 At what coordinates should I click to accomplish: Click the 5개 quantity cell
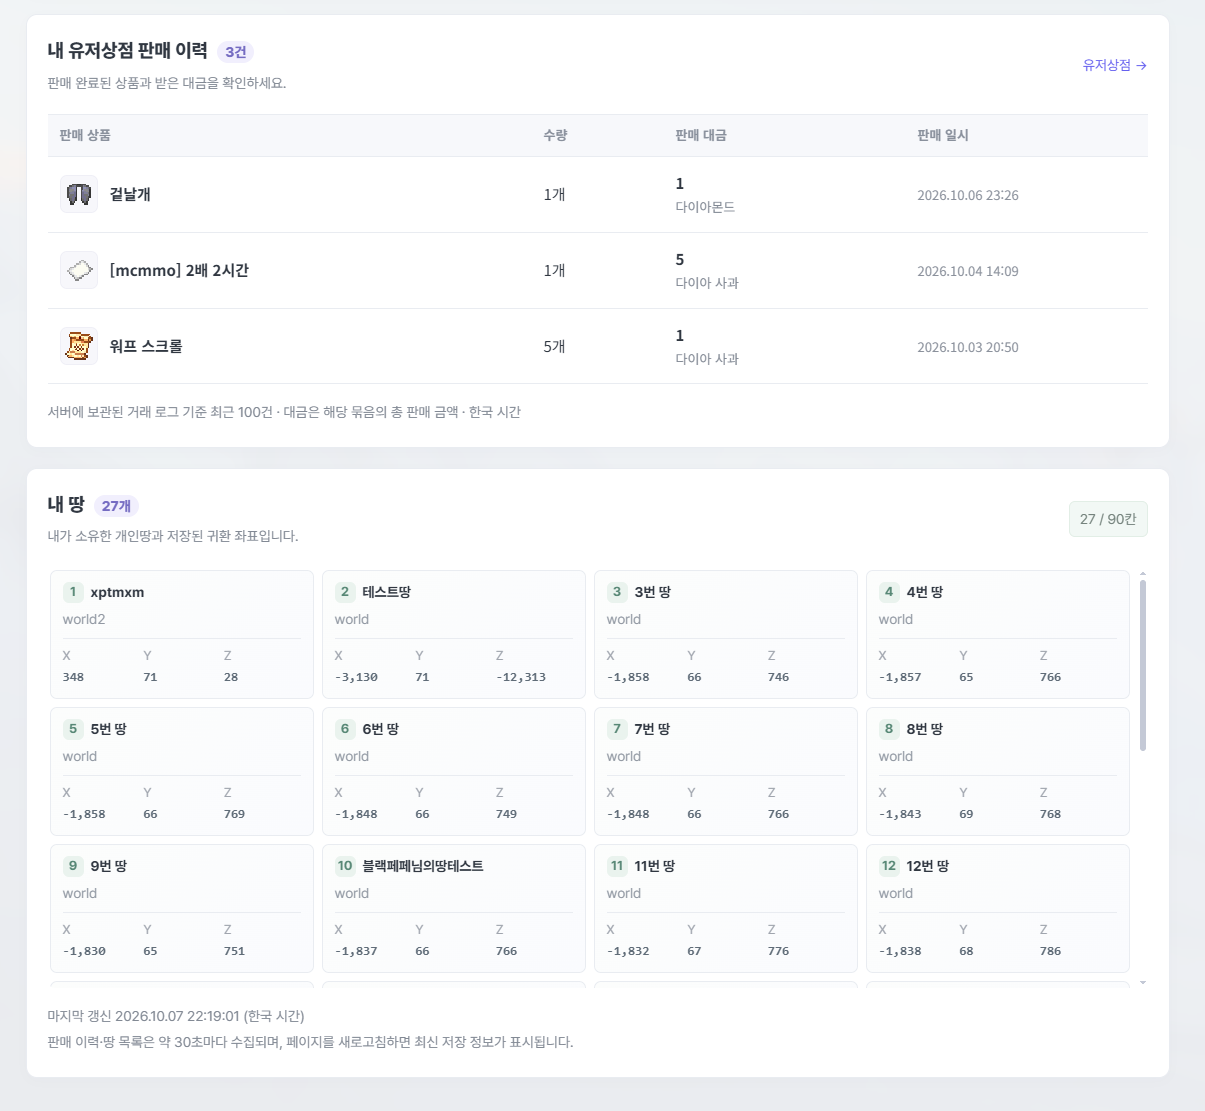pyautogui.click(x=554, y=346)
